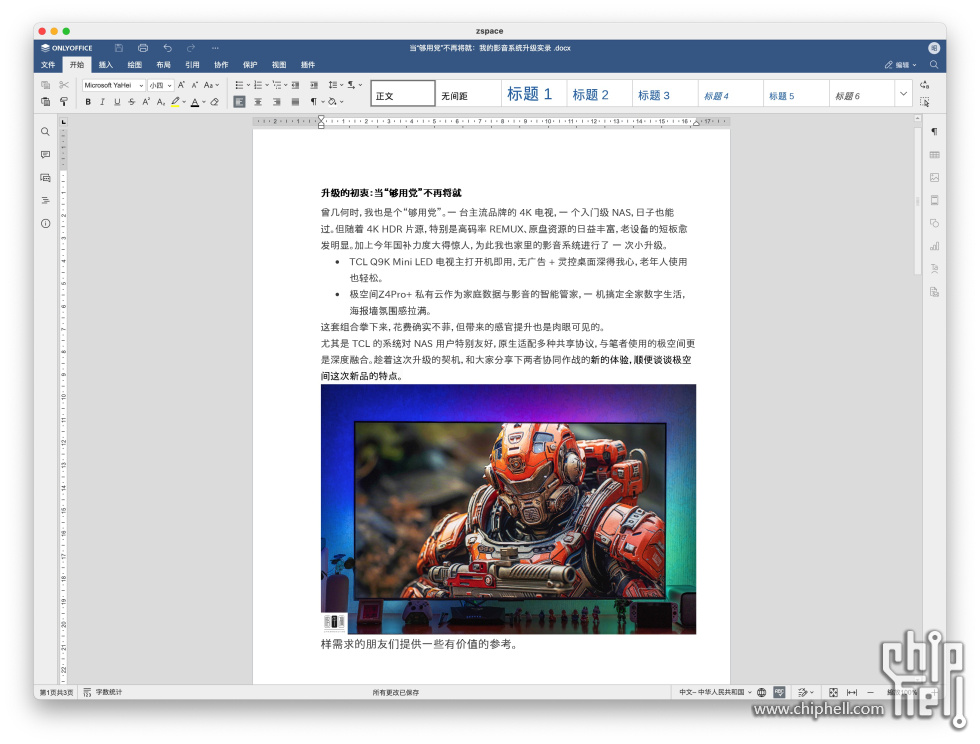Open the more options ellipsis menu

pyautogui.click(x=215, y=48)
